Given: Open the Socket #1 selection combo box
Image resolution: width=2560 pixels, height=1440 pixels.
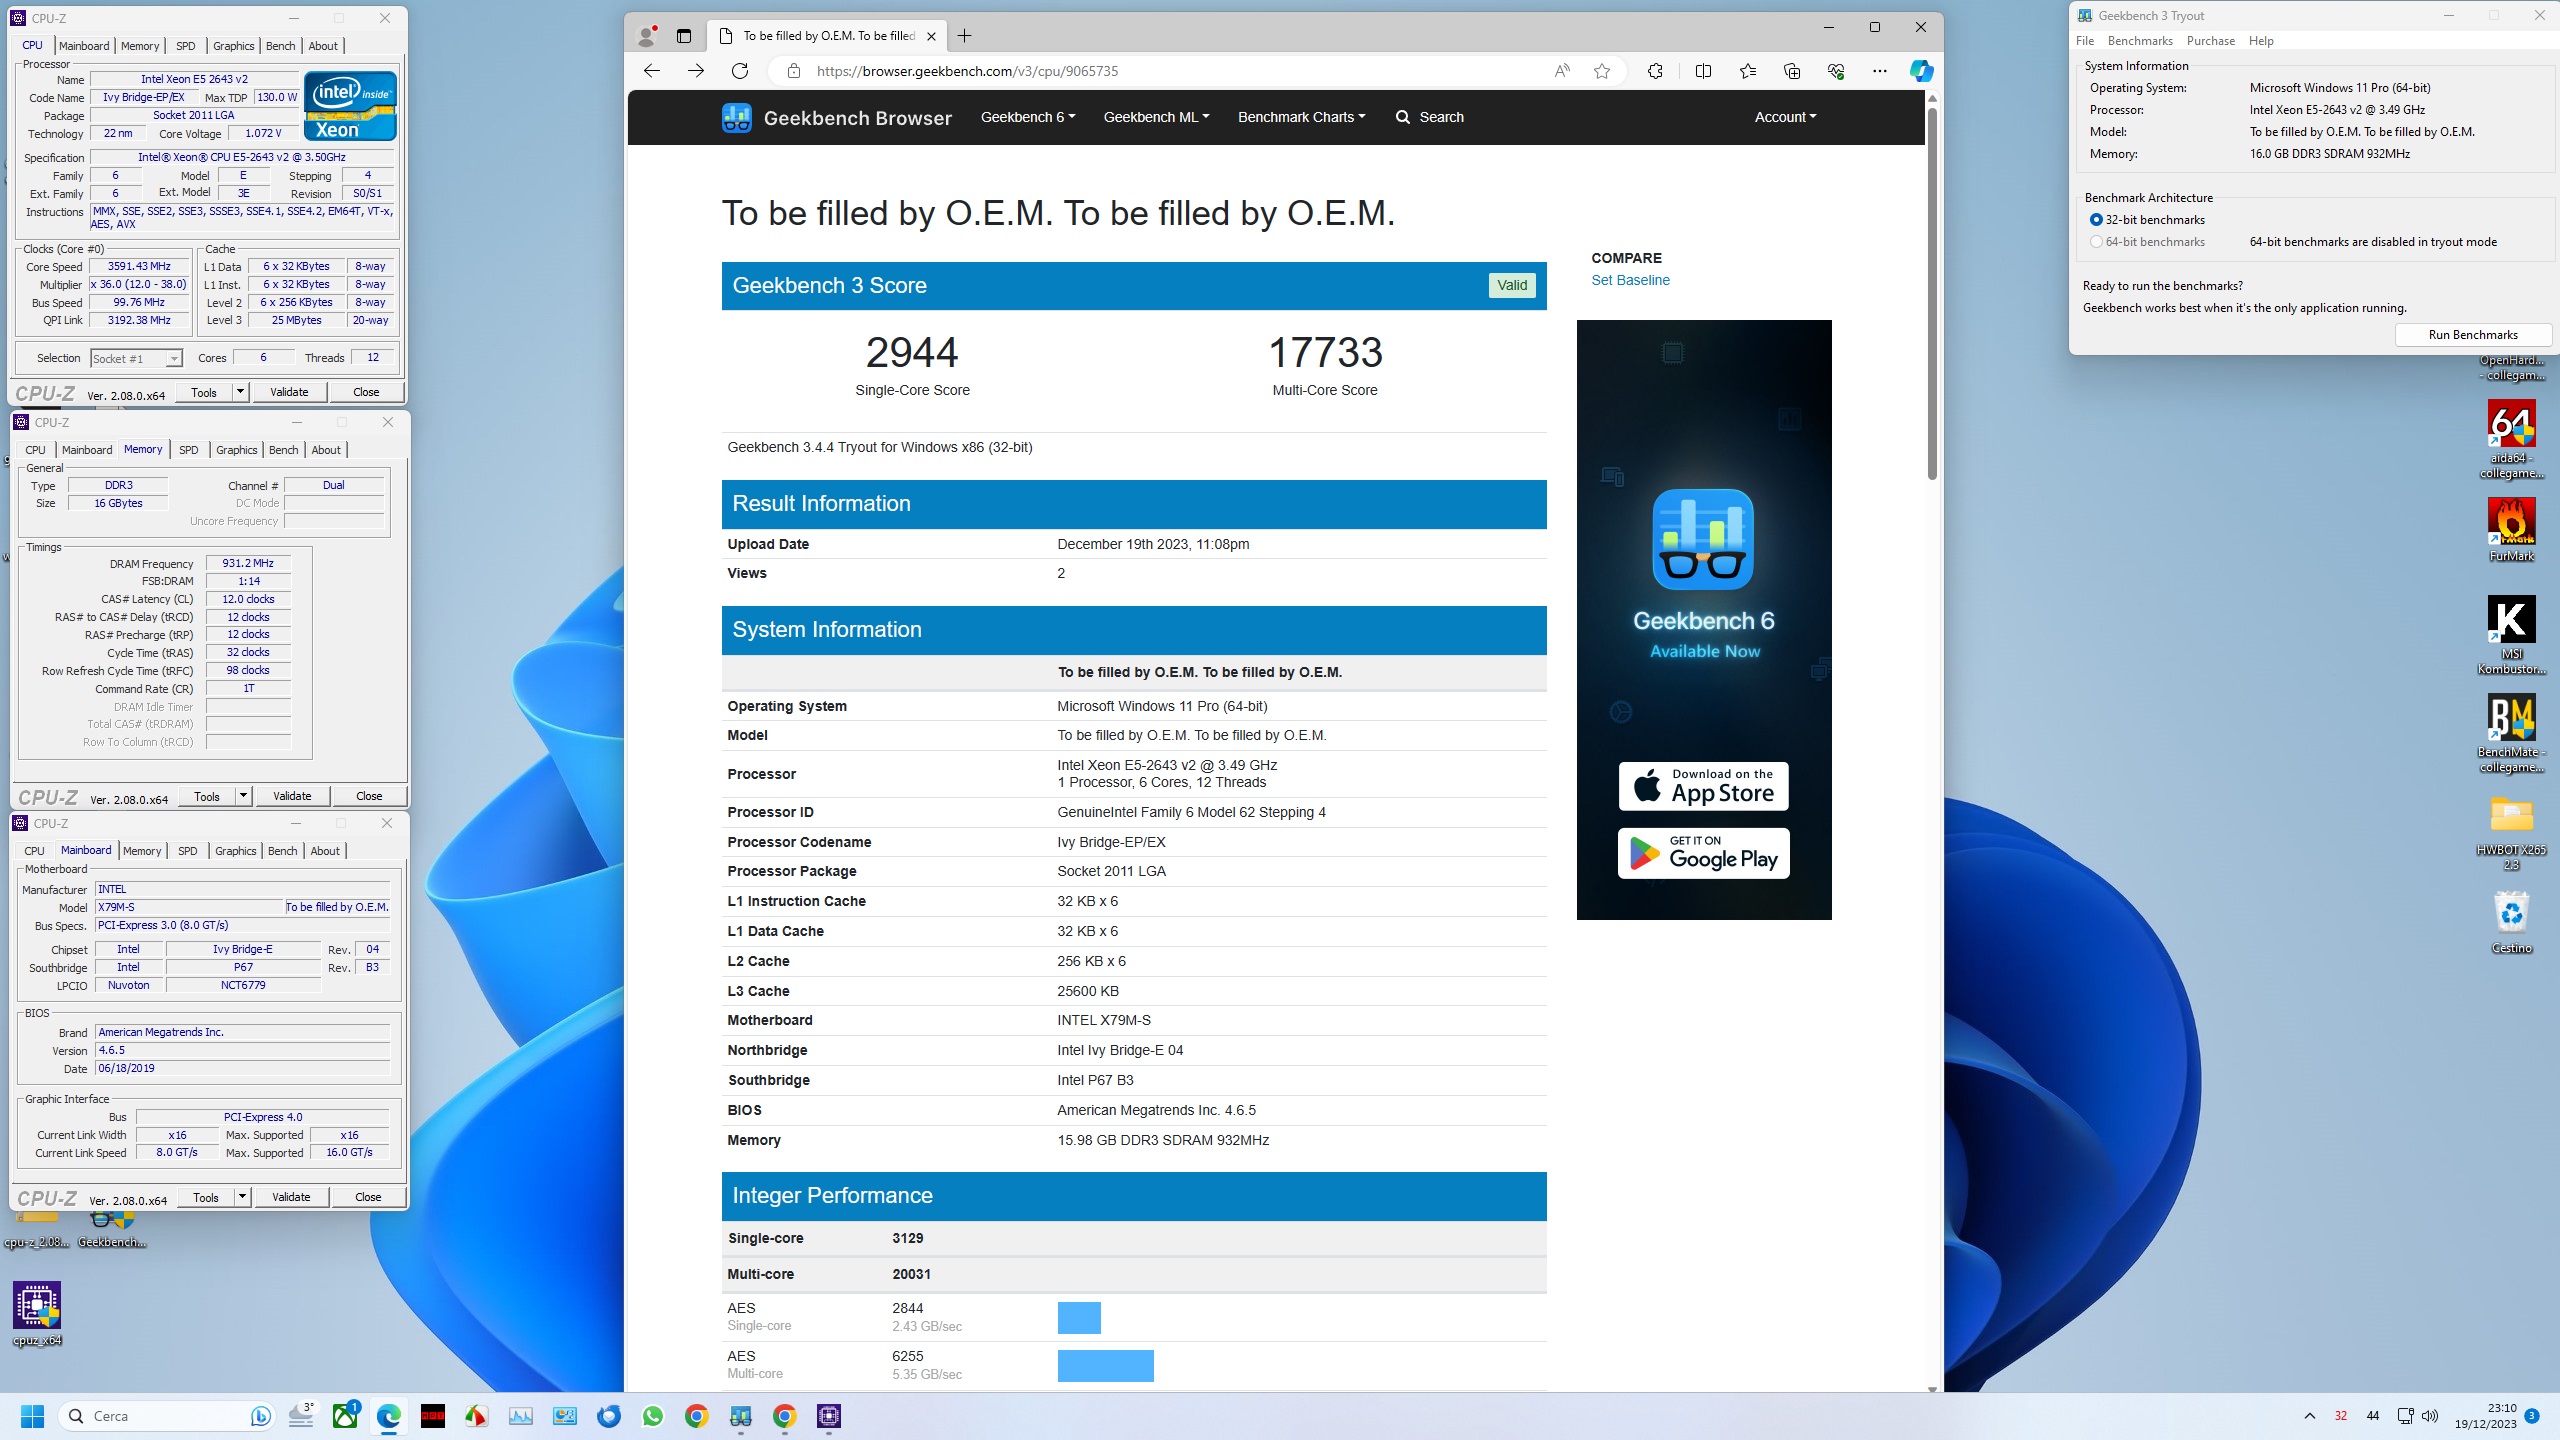Looking at the screenshot, I should point(136,358).
